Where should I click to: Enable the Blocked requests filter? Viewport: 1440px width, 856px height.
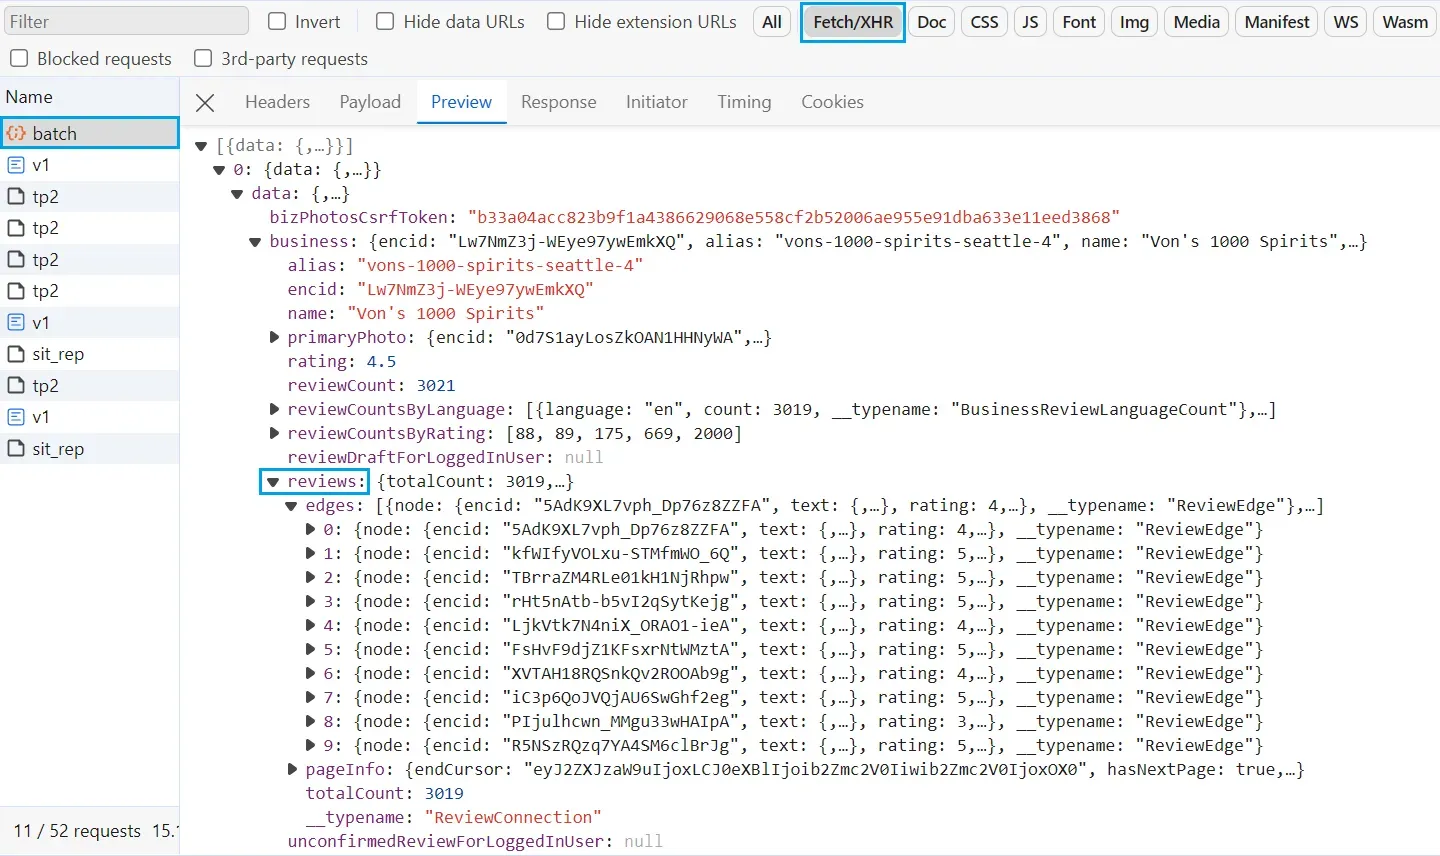pos(19,58)
